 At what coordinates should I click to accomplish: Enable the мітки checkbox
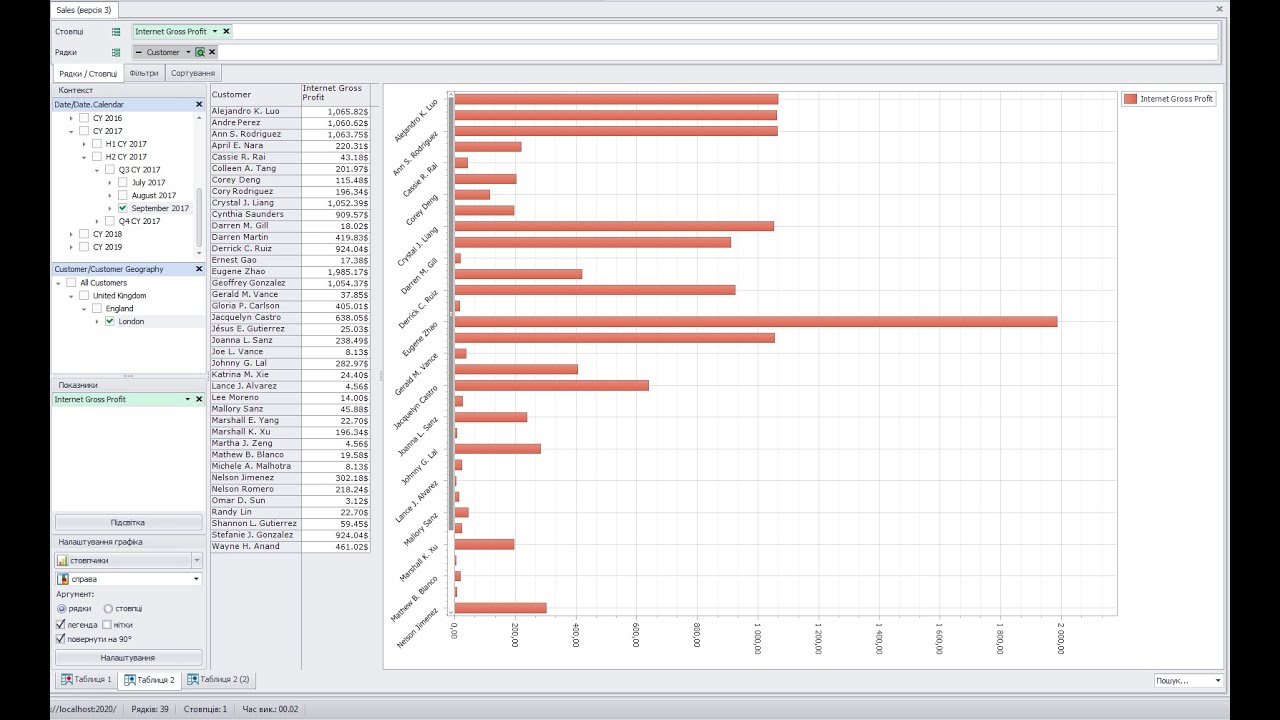point(107,624)
